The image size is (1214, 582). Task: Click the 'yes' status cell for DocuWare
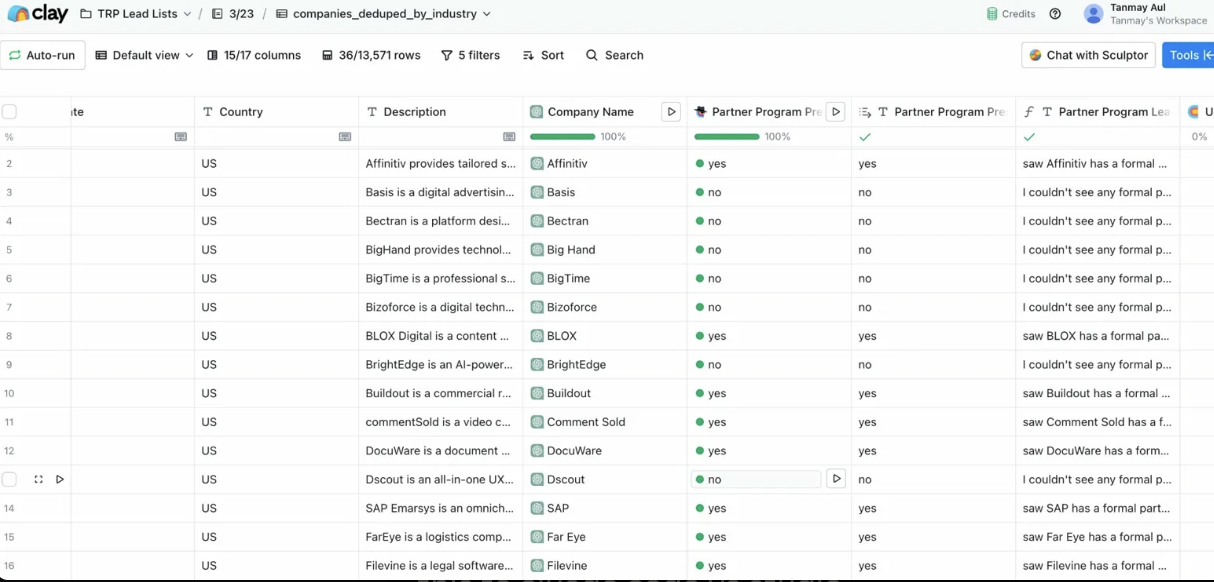[x=768, y=451]
